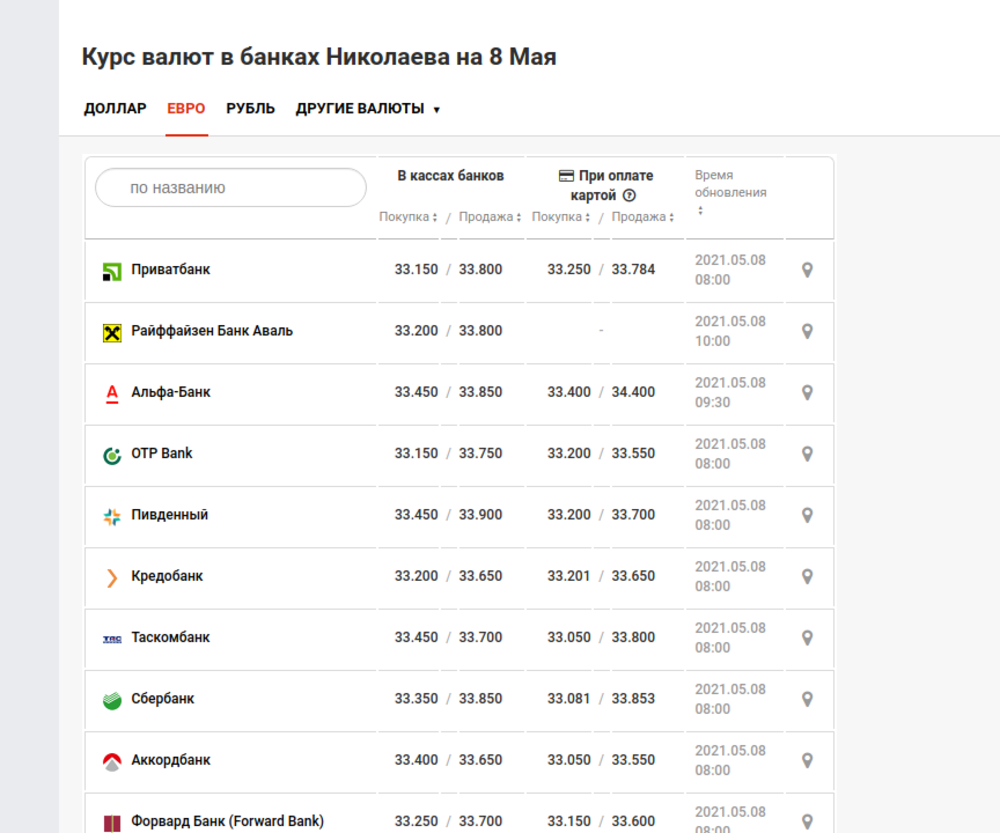Viewport: 1000px width, 833px height.
Task: Click the card payment help question icon
Action: click(629, 195)
